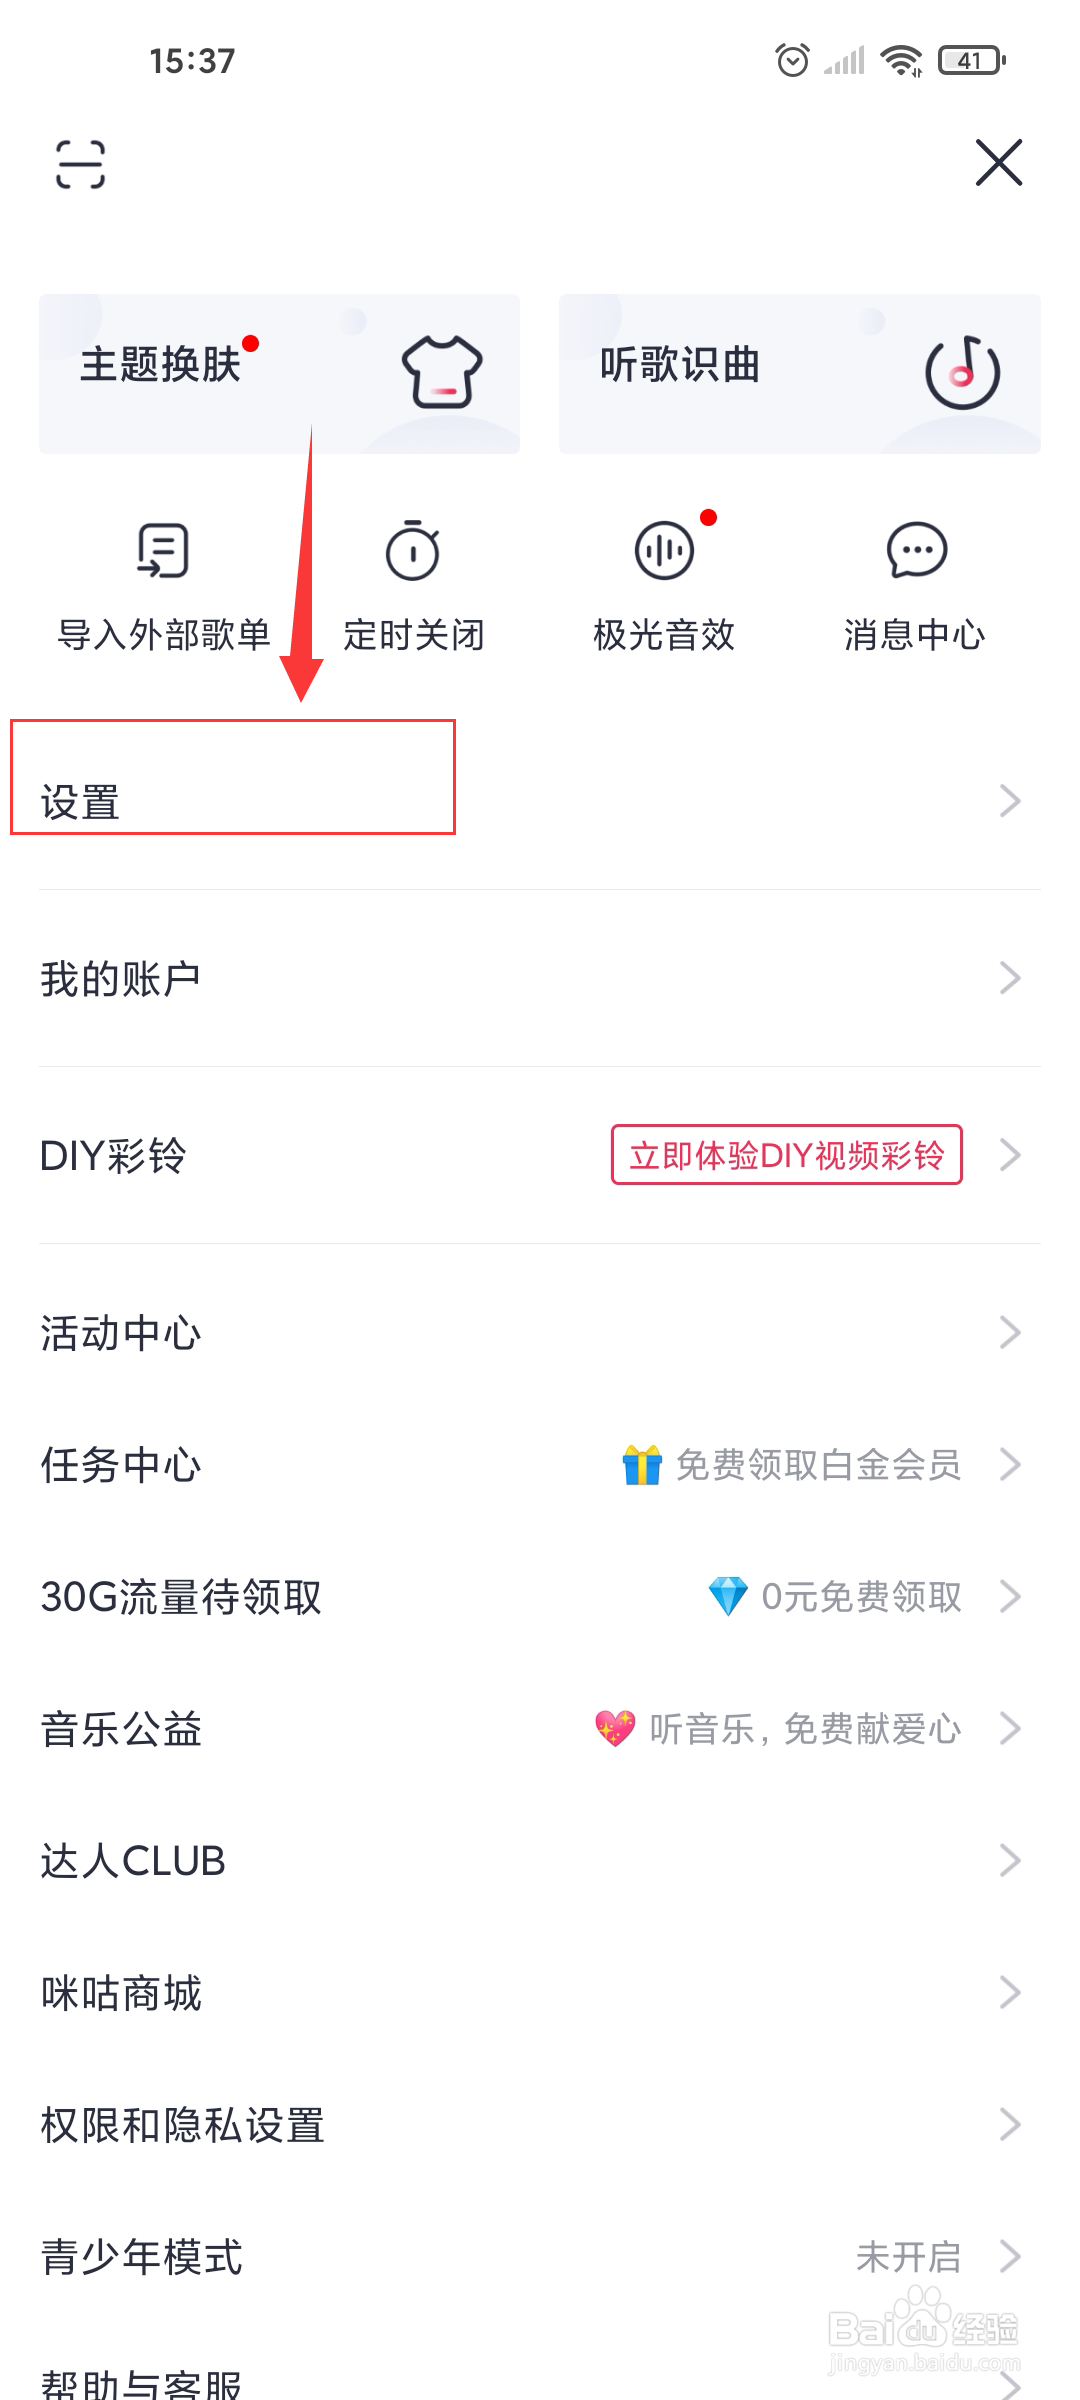Tap the scan QR code icon
The width and height of the screenshot is (1080, 2400).
pyautogui.click(x=80, y=164)
